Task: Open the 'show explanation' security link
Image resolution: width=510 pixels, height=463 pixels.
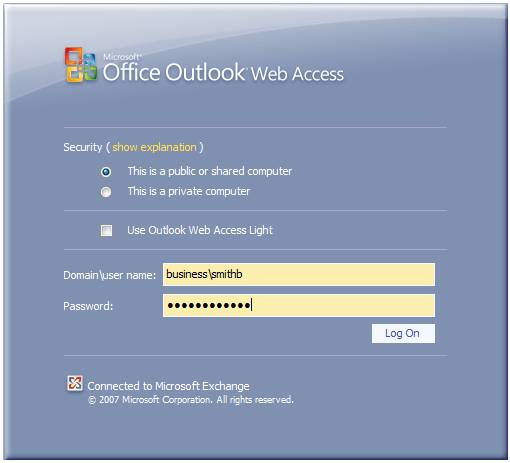Action: tap(154, 147)
